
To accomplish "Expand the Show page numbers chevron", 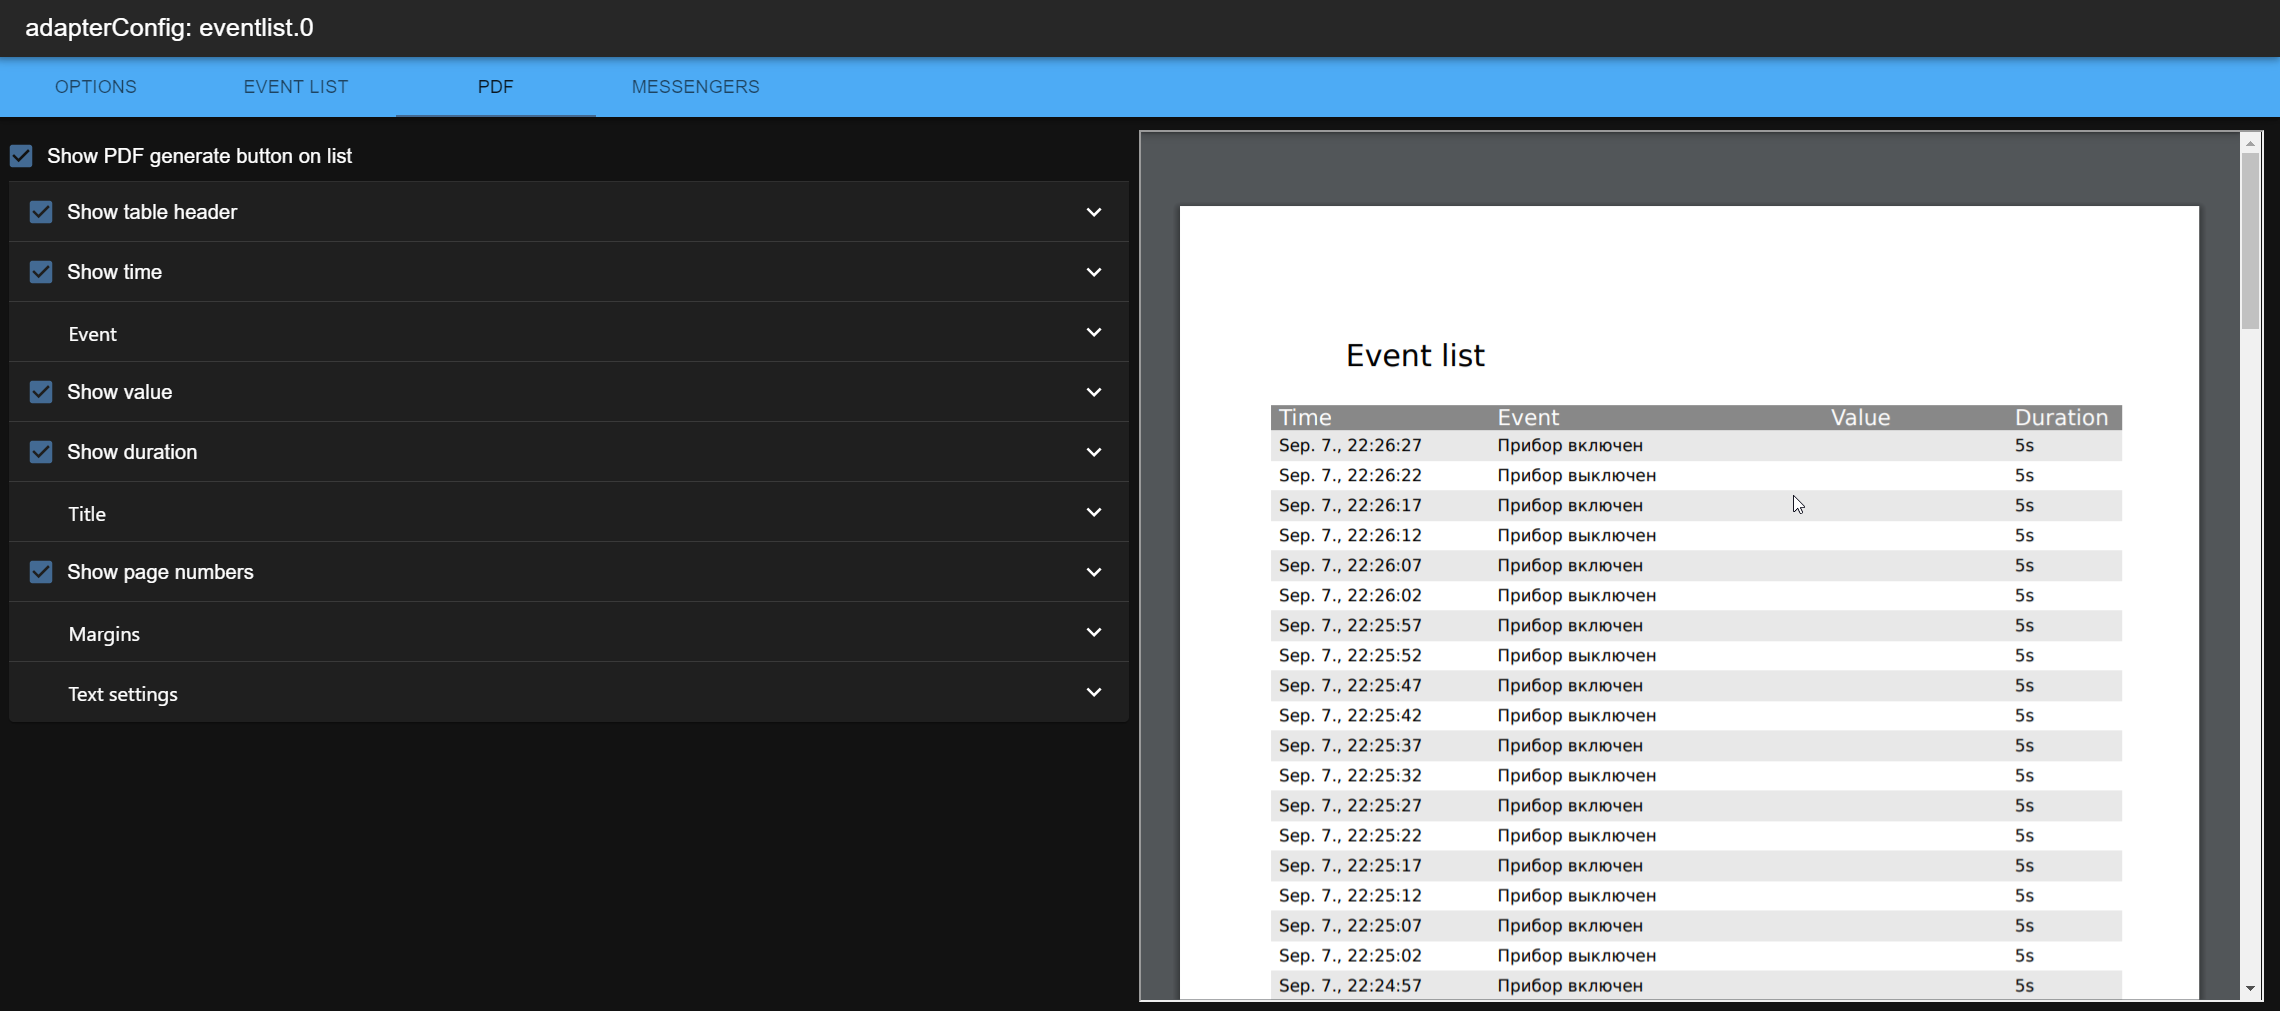I will [x=1094, y=572].
